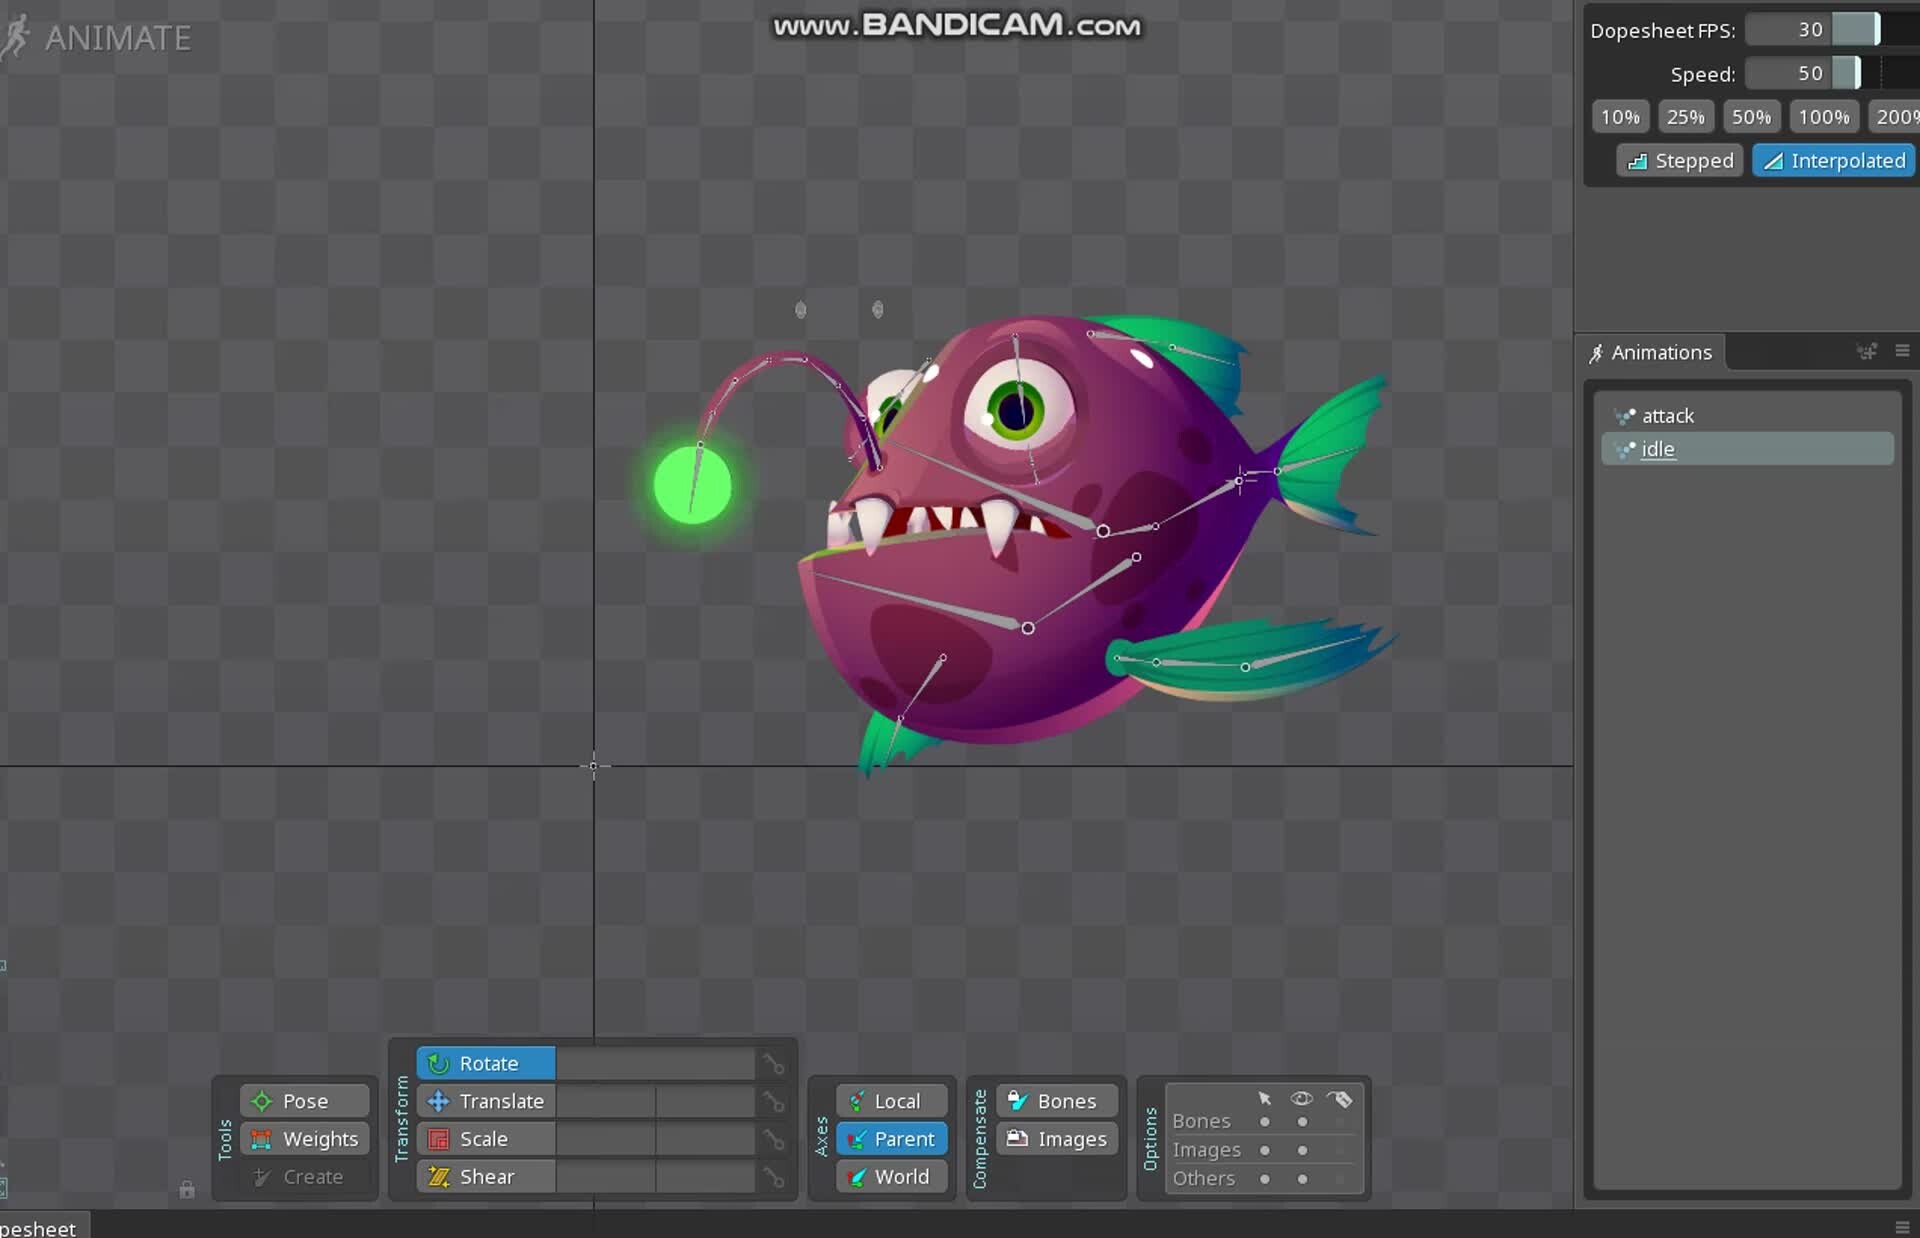
Task: Toggle the Others selectable dot in Options
Action: [1265, 1179]
